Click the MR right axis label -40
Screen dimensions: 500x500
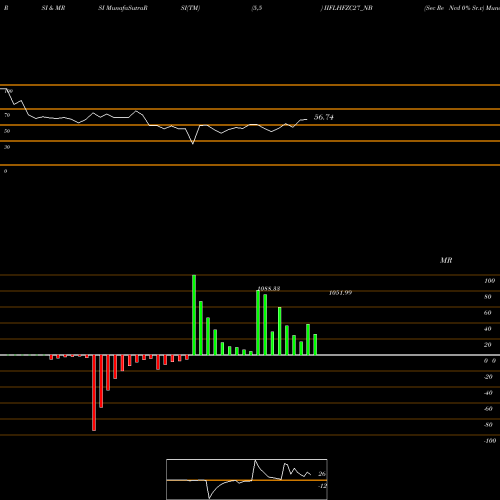(x=488, y=393)
